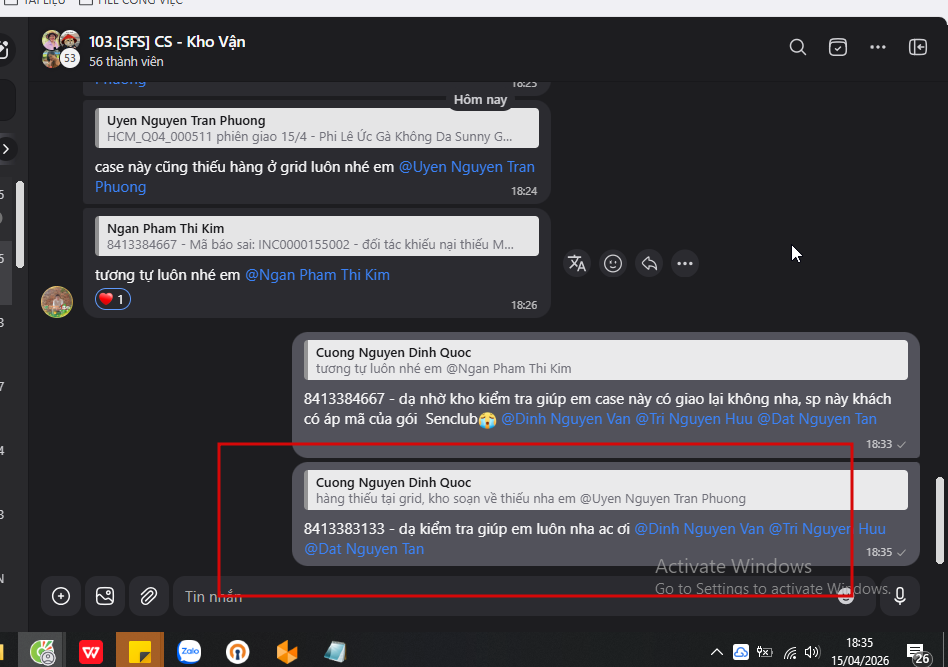Viewport: 948px width, 667px height.
Task: Jump to quoted 'hàng thiếu tại grid' message
Action: pyautogui.click(x=606, y=490)
